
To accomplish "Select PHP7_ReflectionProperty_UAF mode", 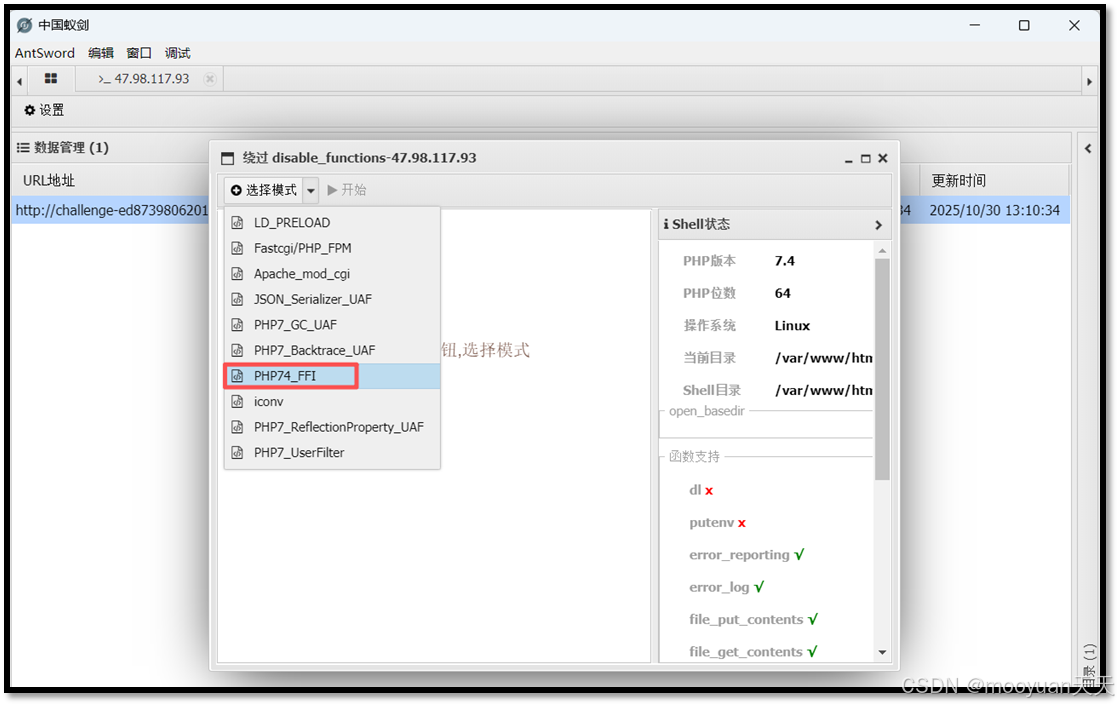I will (332, 427).
